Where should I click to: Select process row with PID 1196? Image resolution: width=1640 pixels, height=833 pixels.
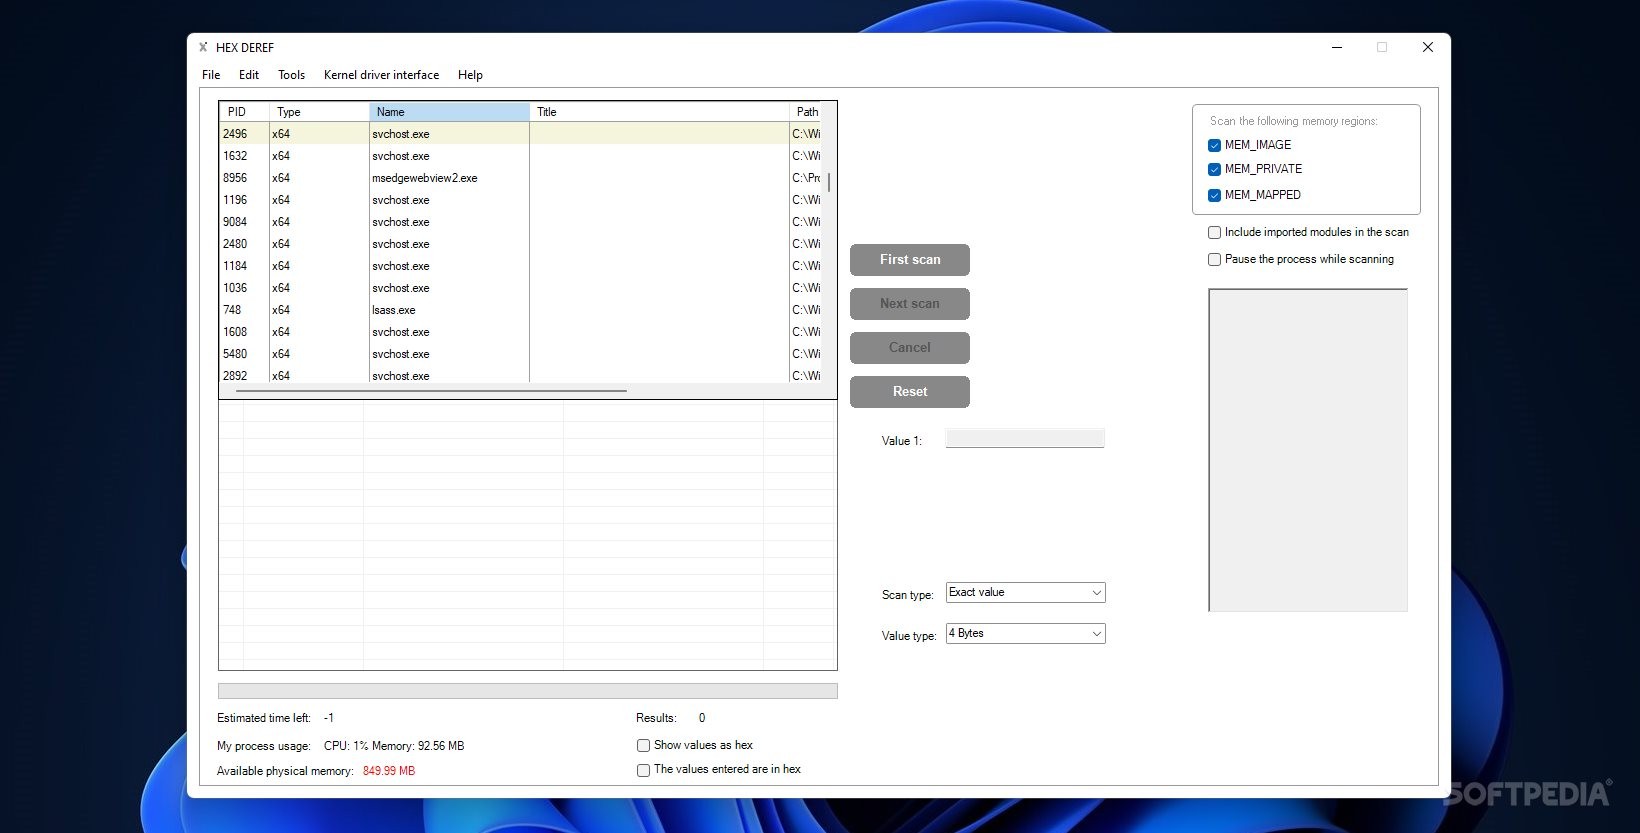(x=520, y=200)
